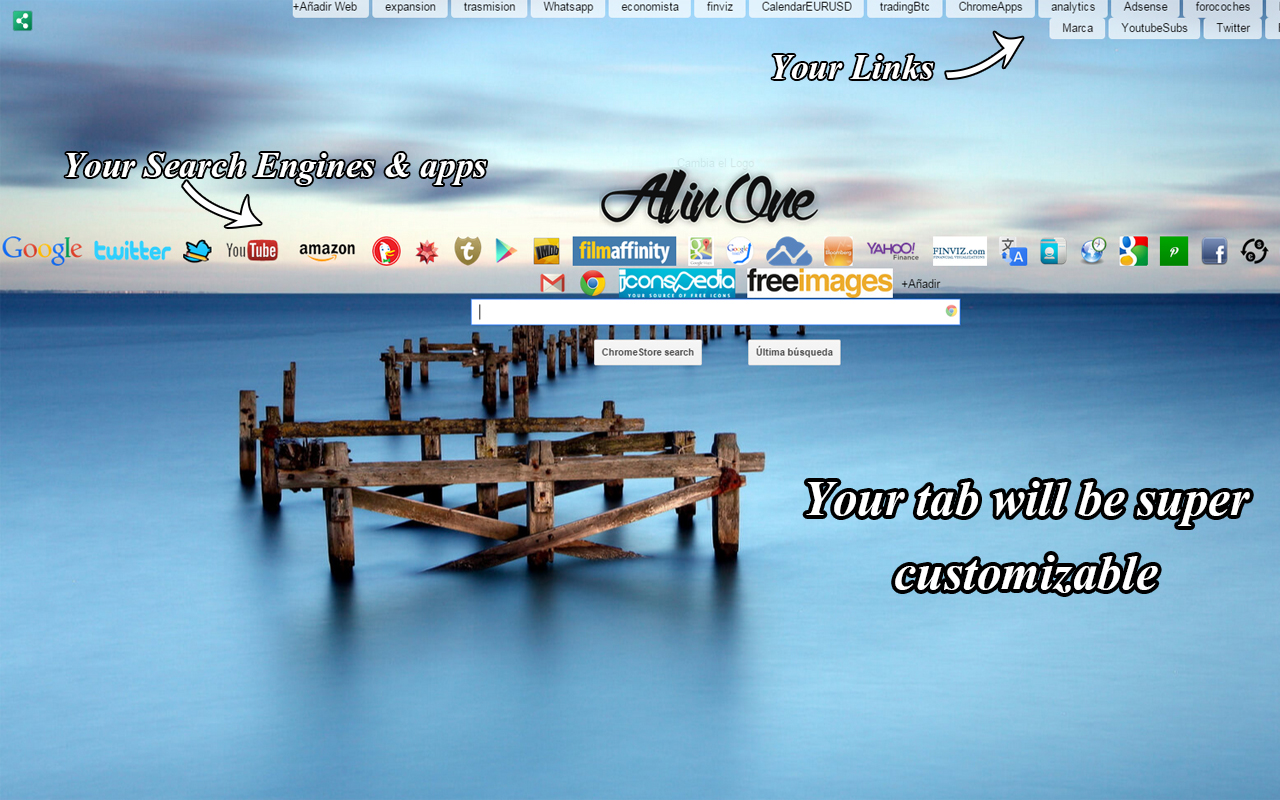Select the Twitter text logo
The height and width of the screenshot is (800, 1280).
coord(132,251)
